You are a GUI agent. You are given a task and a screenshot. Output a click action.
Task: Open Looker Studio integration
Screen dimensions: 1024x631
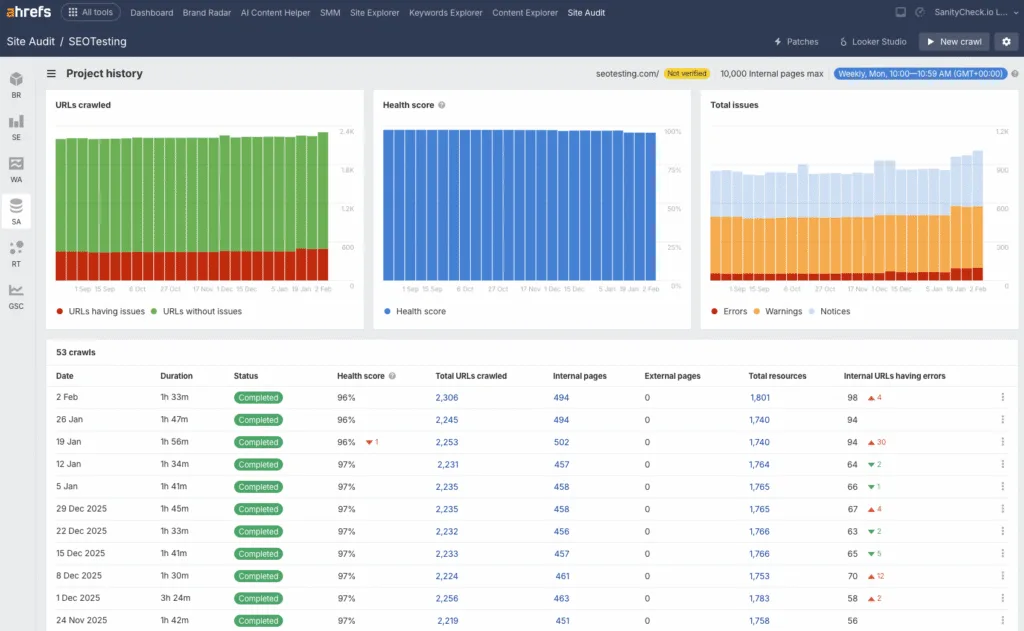(x=872, y=41)
